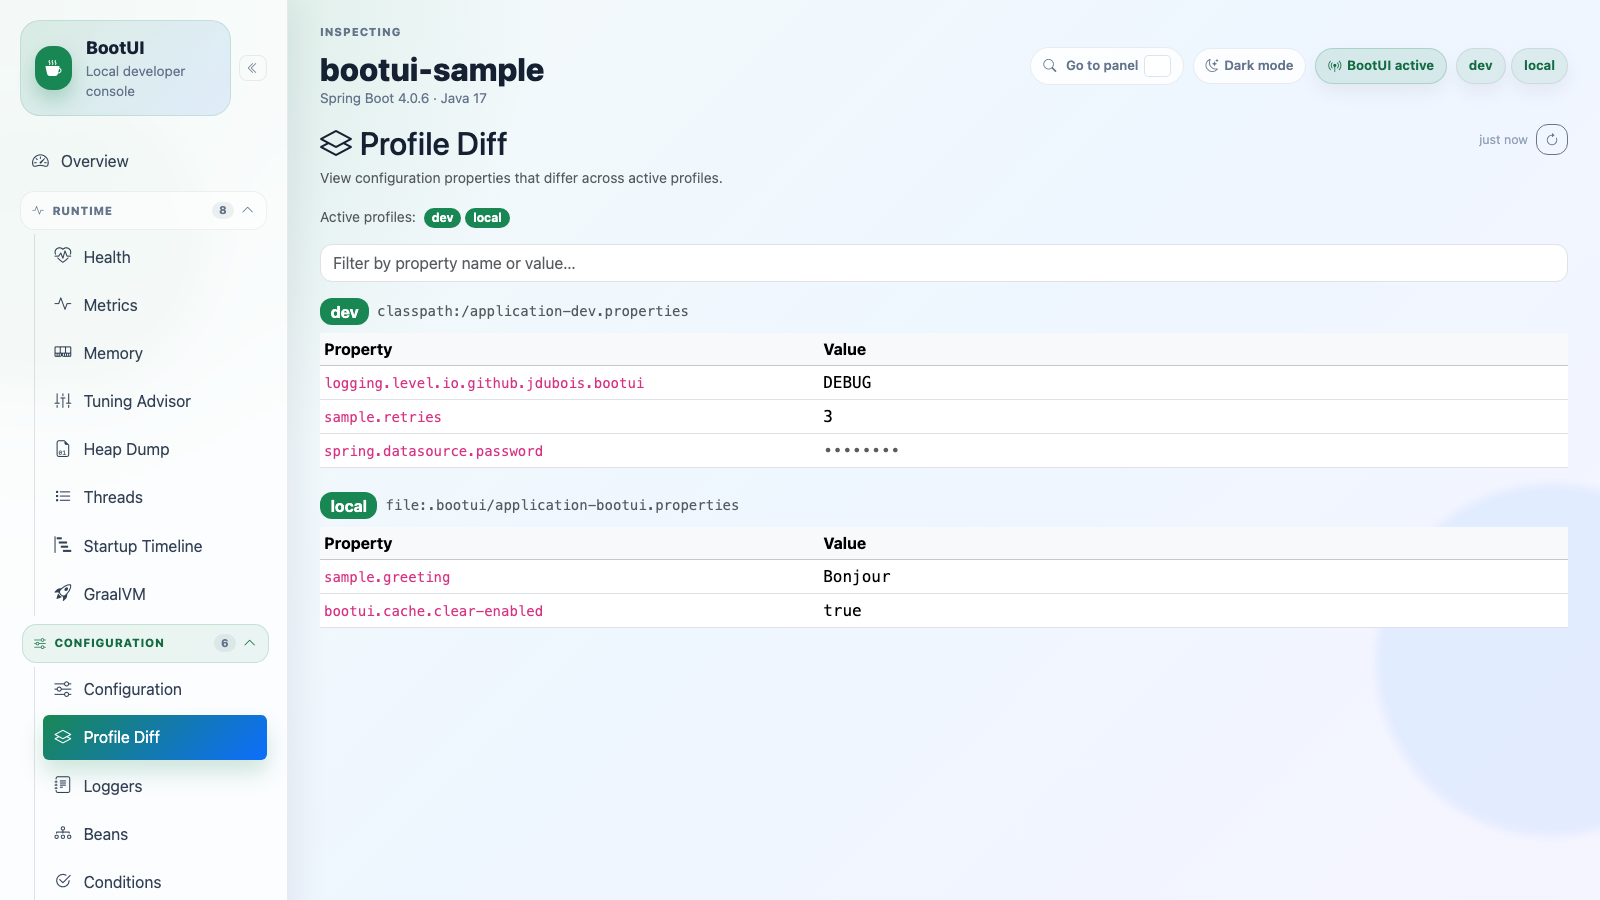Click the local pill in top bar
Screen dimensions: 1600x900
[x=1539, y=66]
